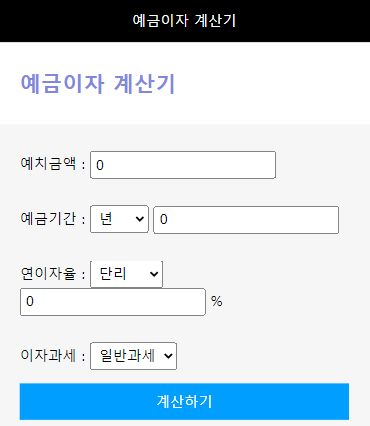Click the purple 예금이자 계산기 heading
Viewport: 370px width, 426px height.
click(98, 83)
